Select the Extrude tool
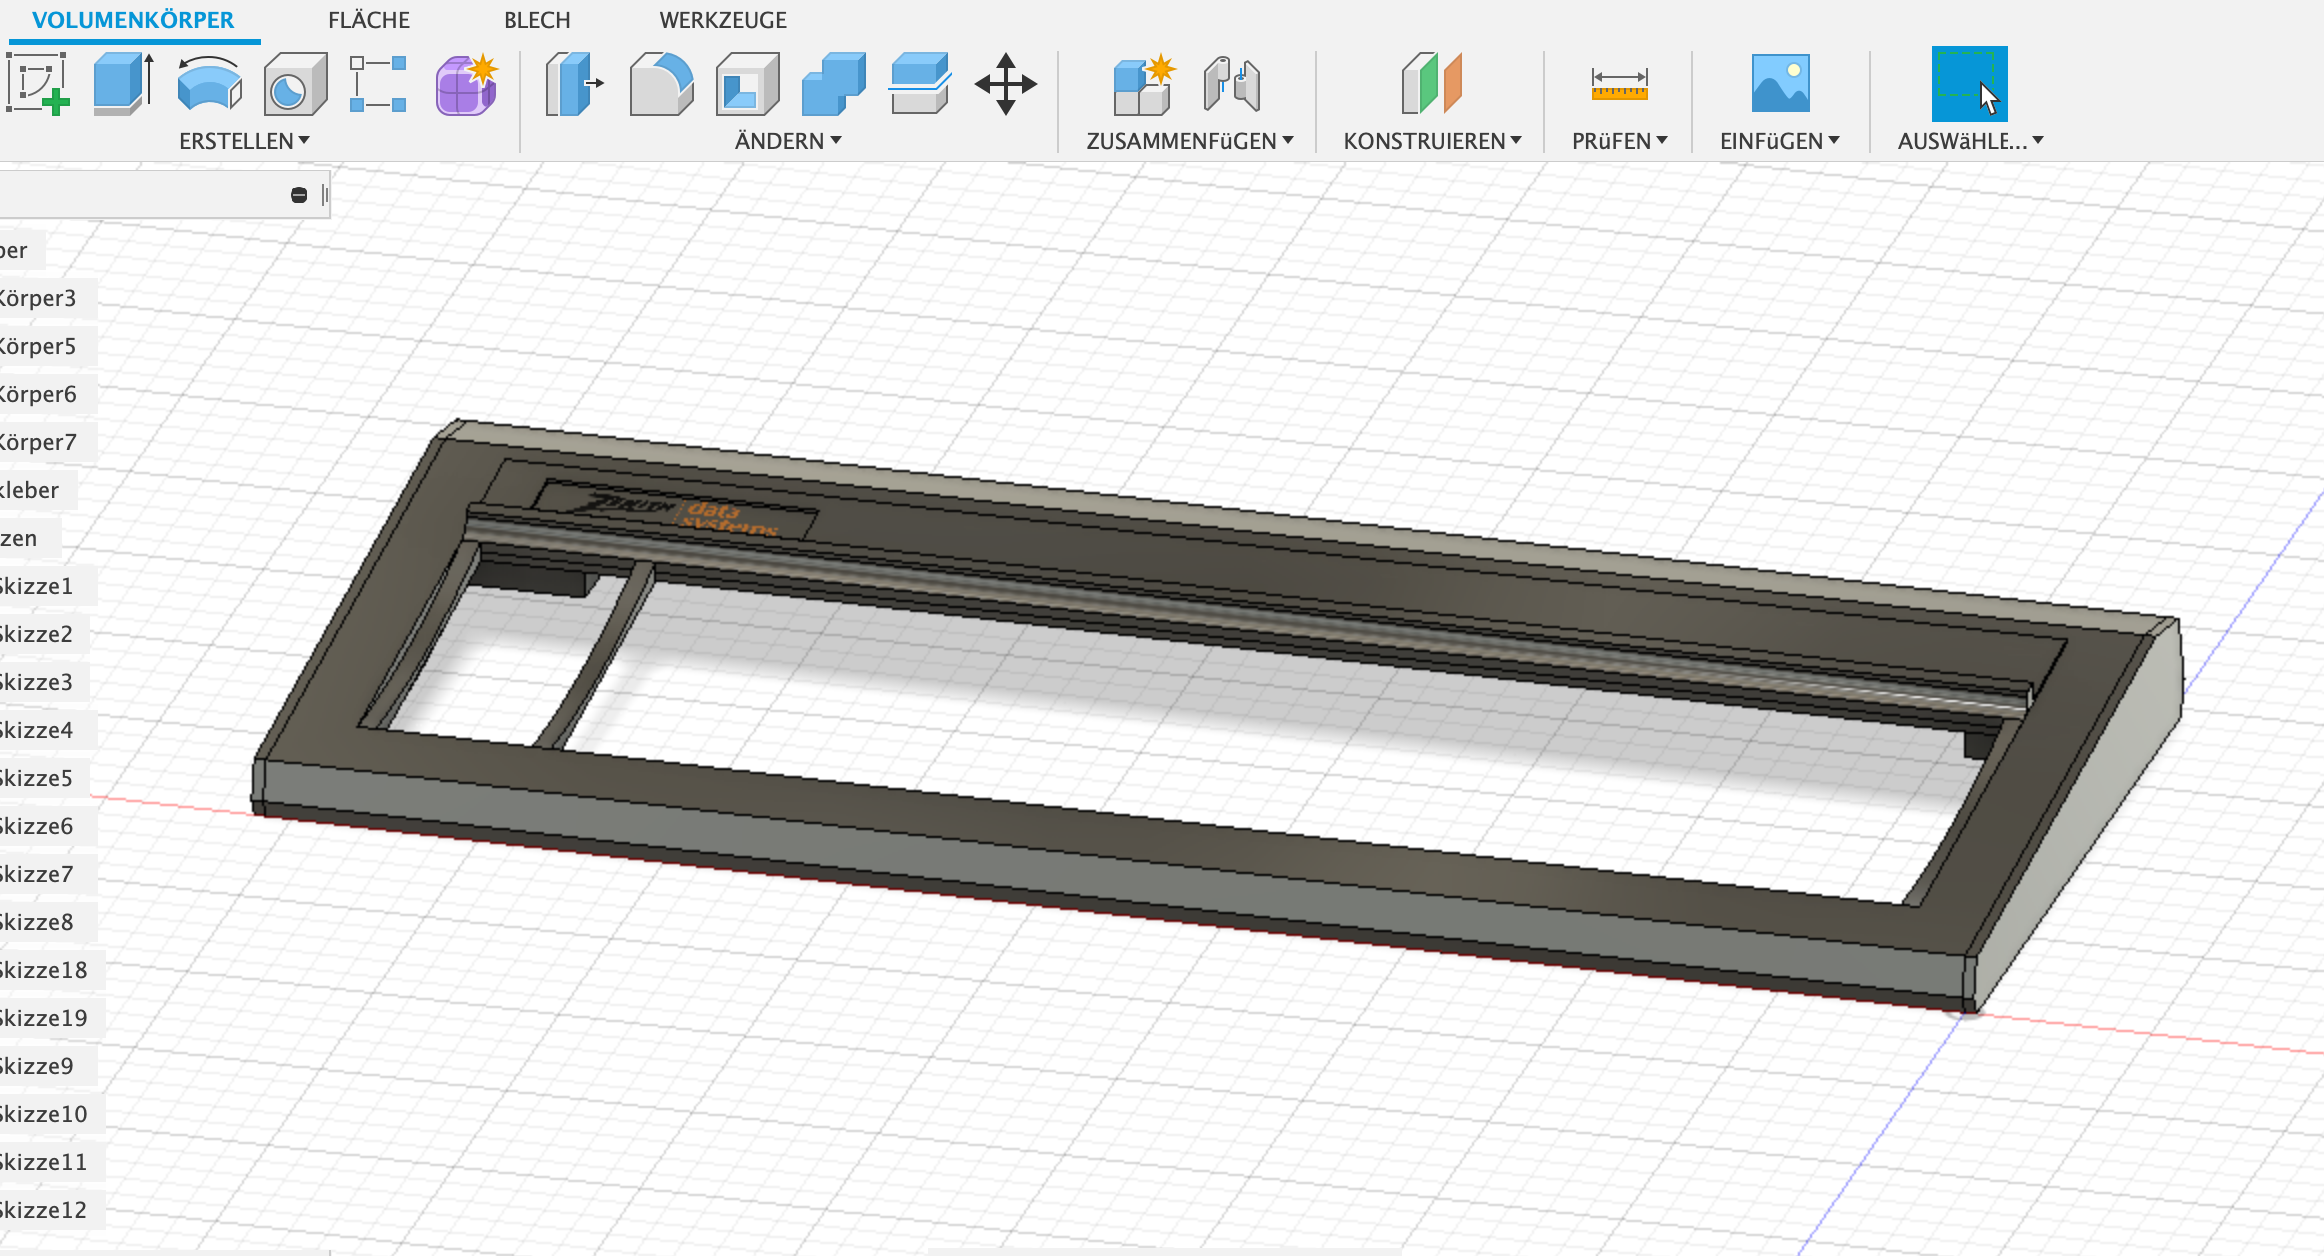 (x=122, y=84)
